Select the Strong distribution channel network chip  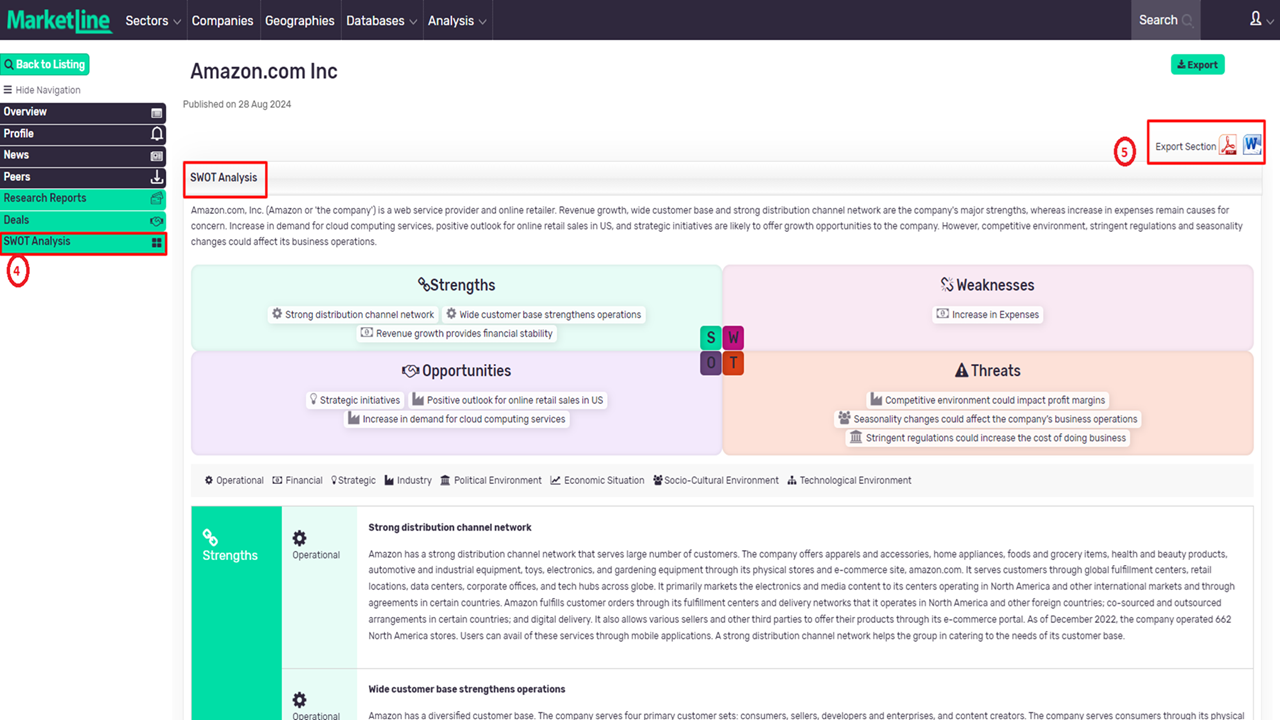(x=353, y=314)
